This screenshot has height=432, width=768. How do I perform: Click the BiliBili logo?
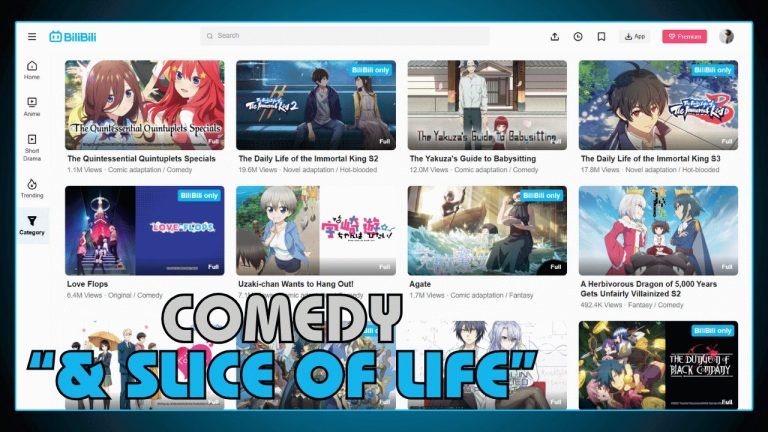(73, 37)
